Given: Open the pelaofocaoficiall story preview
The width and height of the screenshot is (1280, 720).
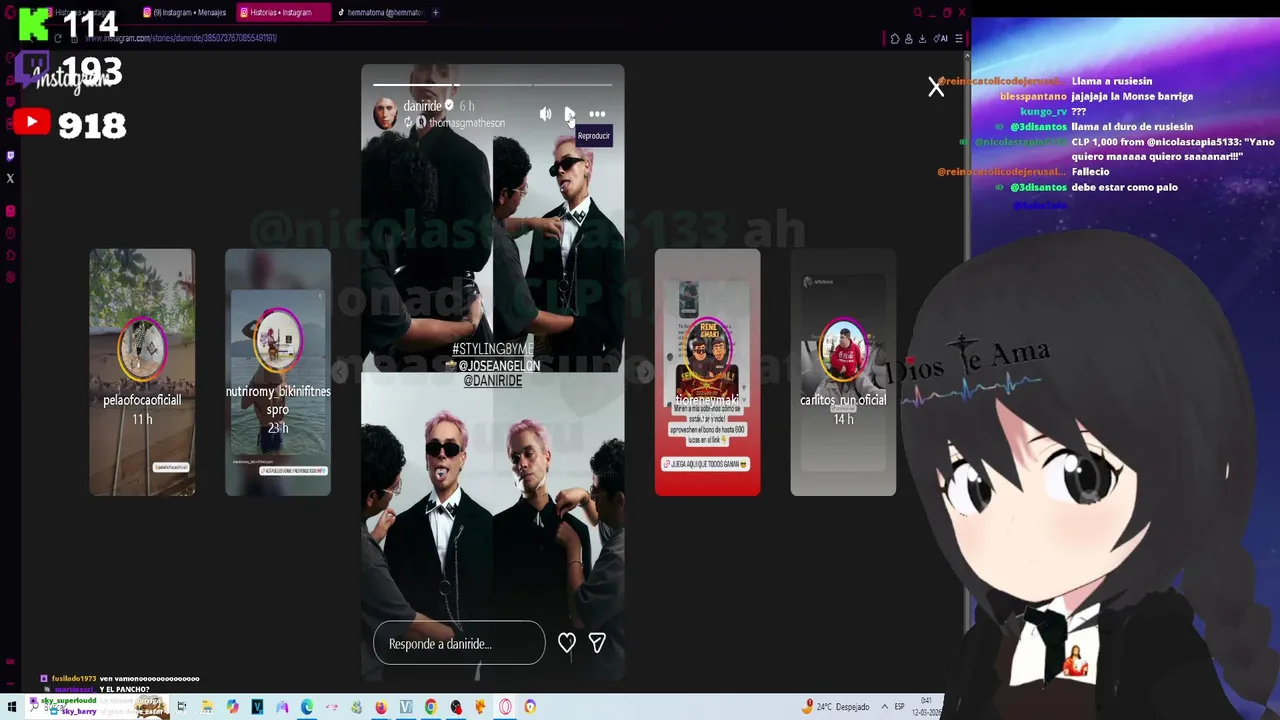Looking at the screenshot, I should click(x=142, y=372).
